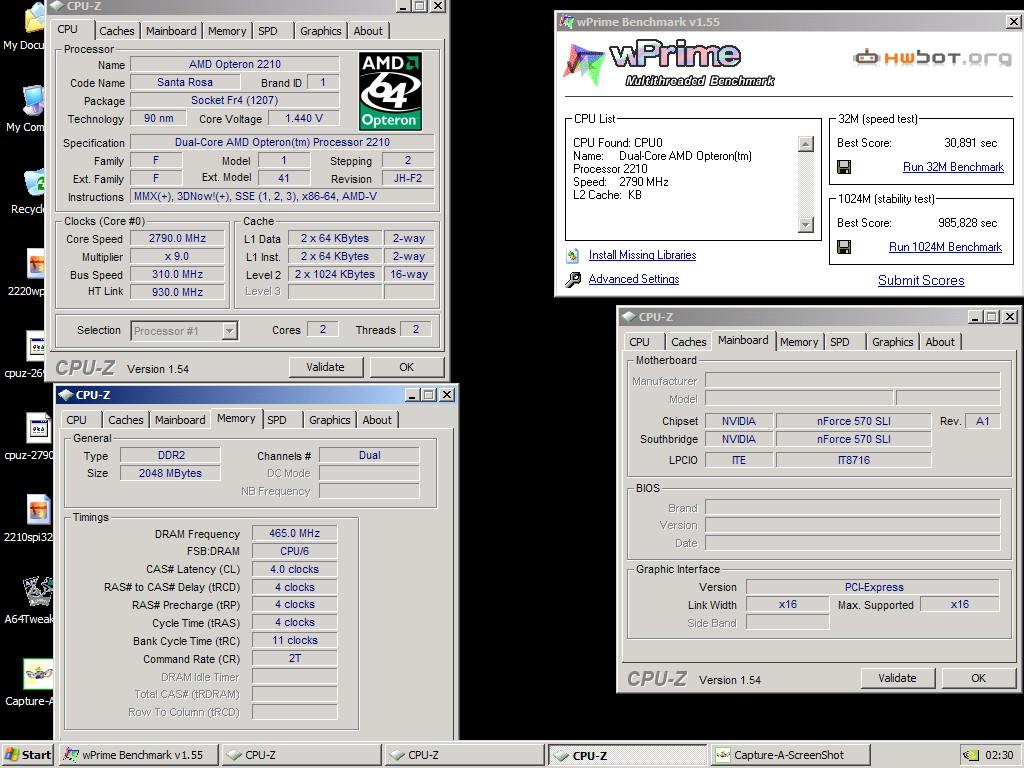Click the Submit Scores link
The image size is (1024, 768).
921,280
